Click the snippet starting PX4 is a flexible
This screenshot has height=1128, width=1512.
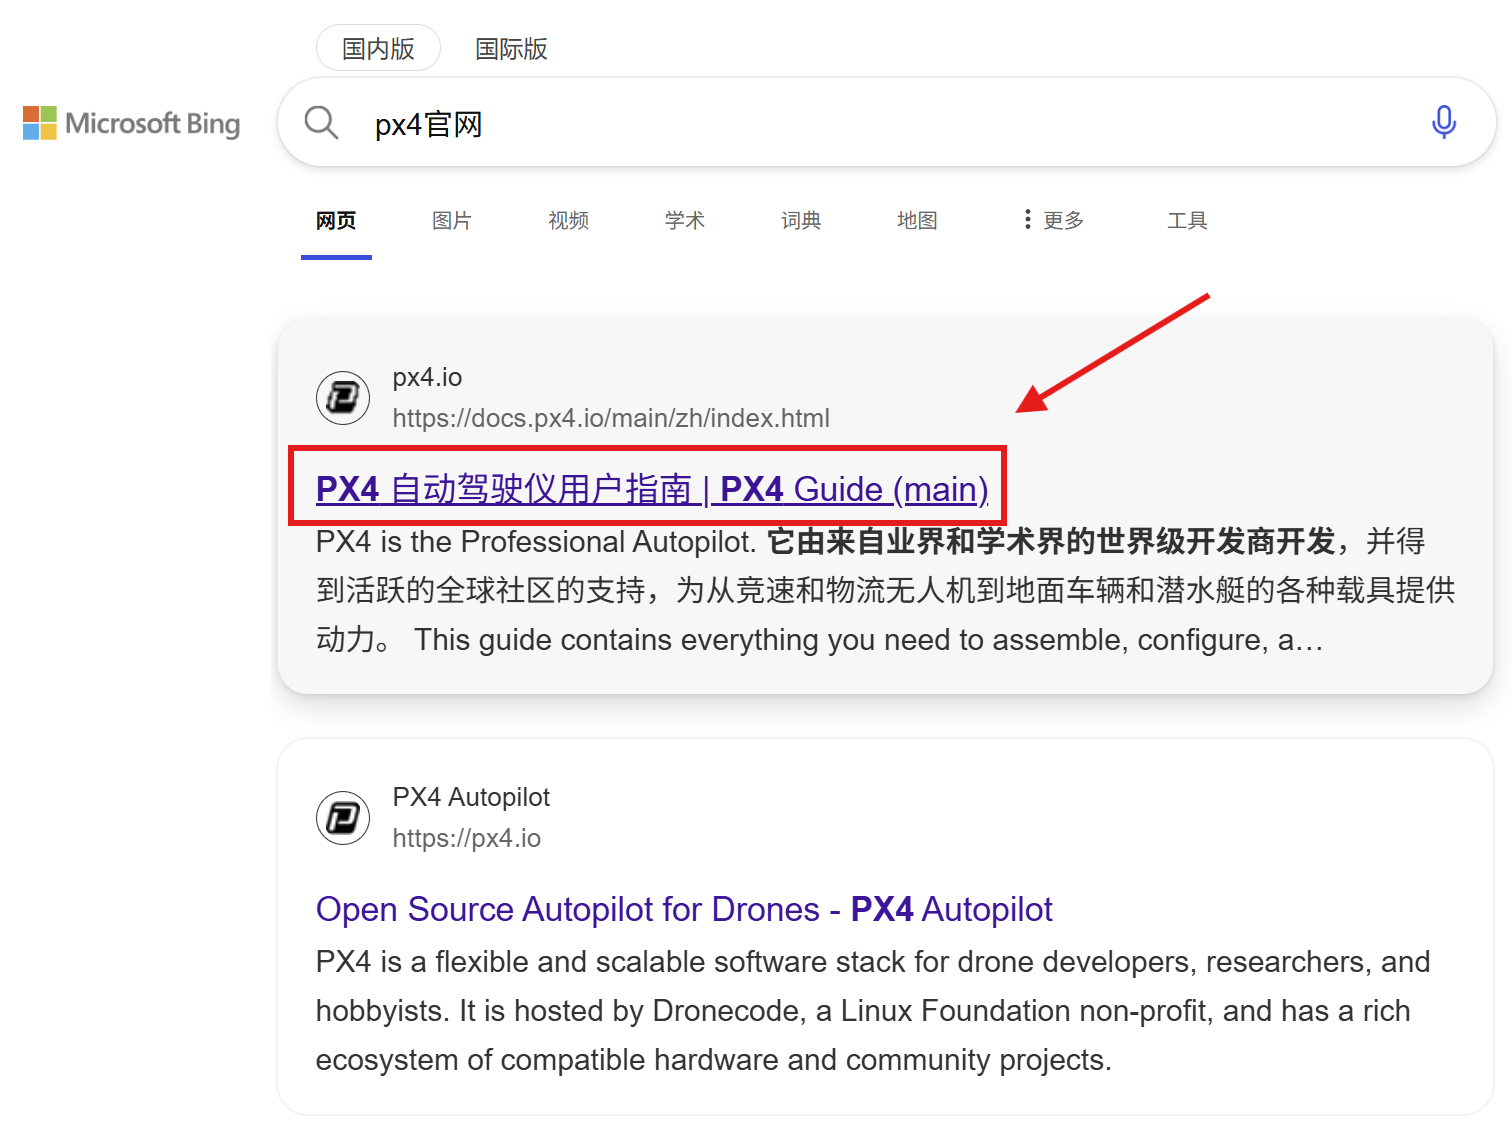(x=873, y=1010)
